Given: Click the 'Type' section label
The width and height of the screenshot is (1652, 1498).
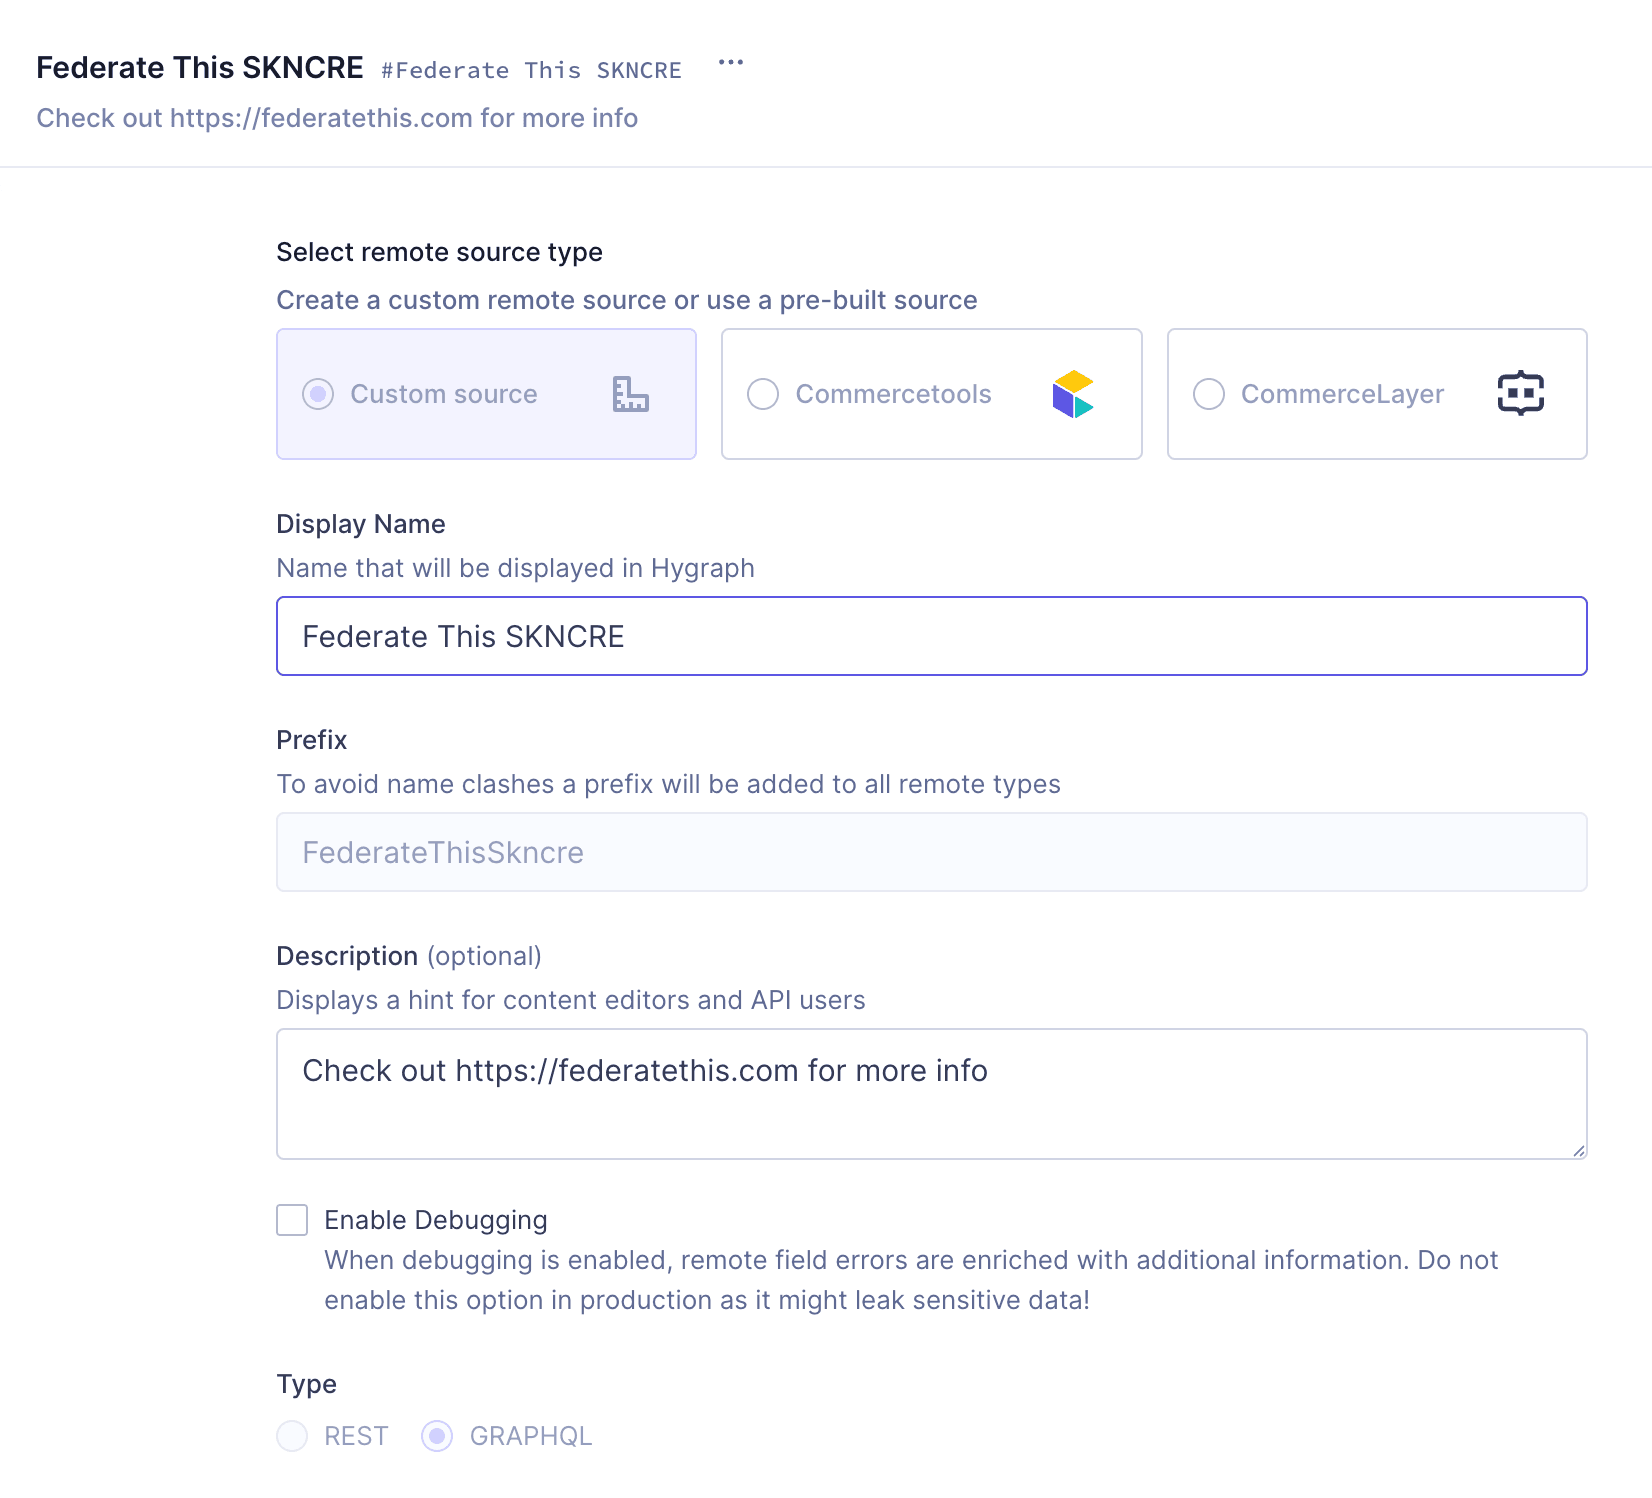Looking at the screenshot, I should click(306, 1384).
